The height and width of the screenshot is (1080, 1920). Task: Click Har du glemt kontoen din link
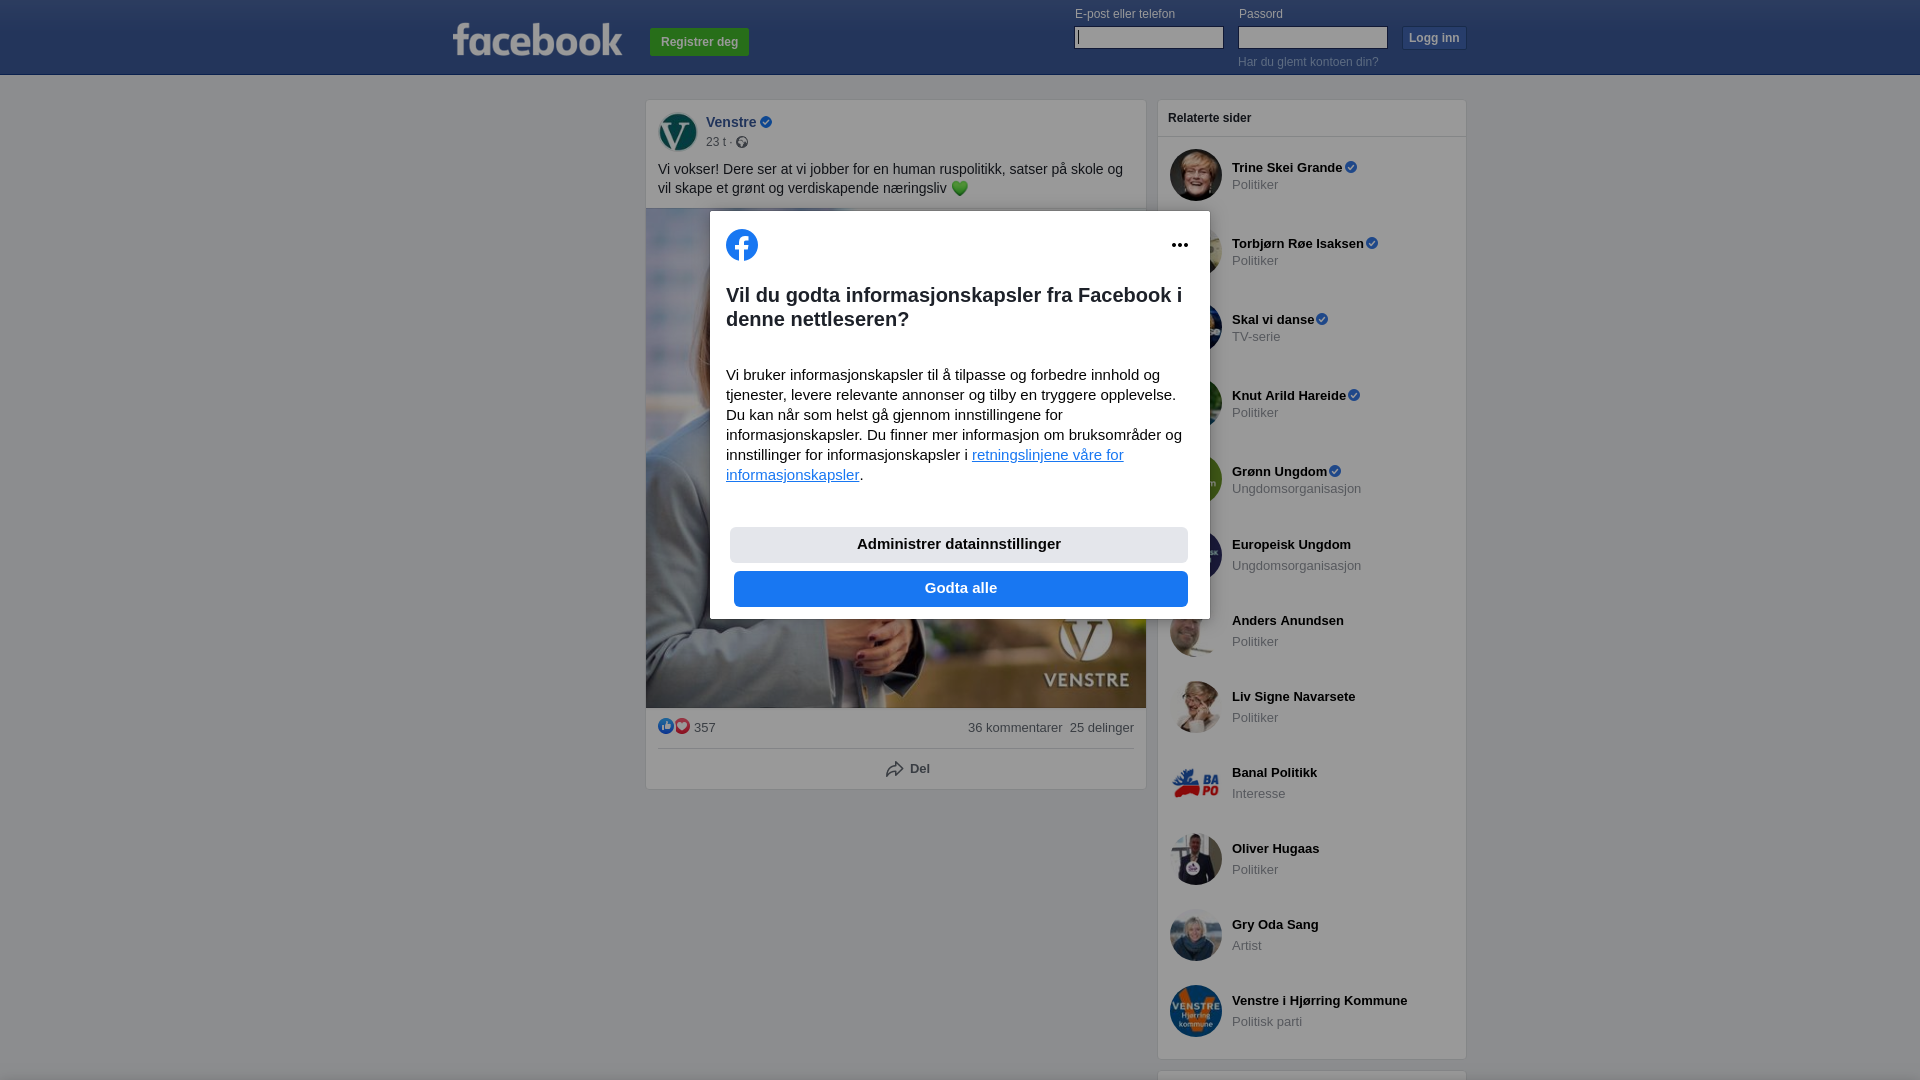click(1308, 62)
